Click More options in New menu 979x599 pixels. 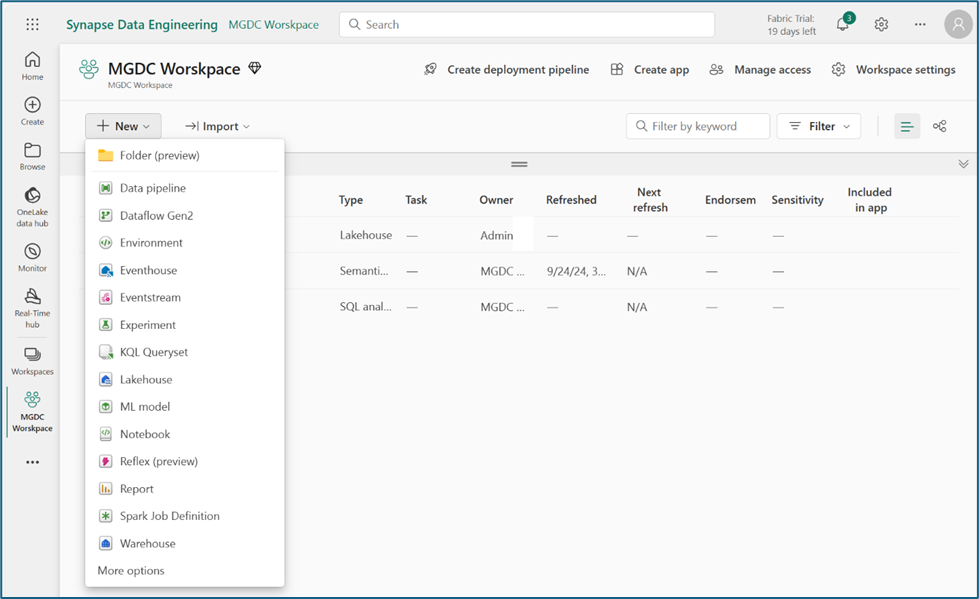131,571
